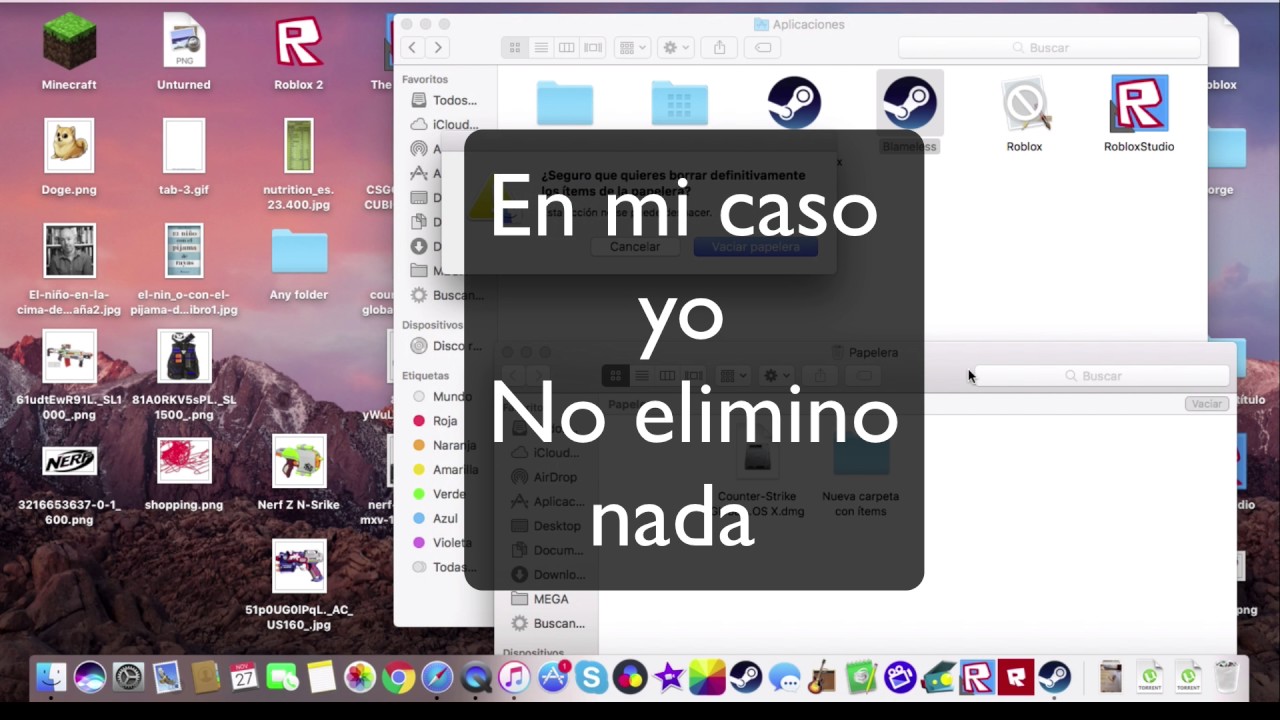Open Notes from the dock

[x=321, y=678]
